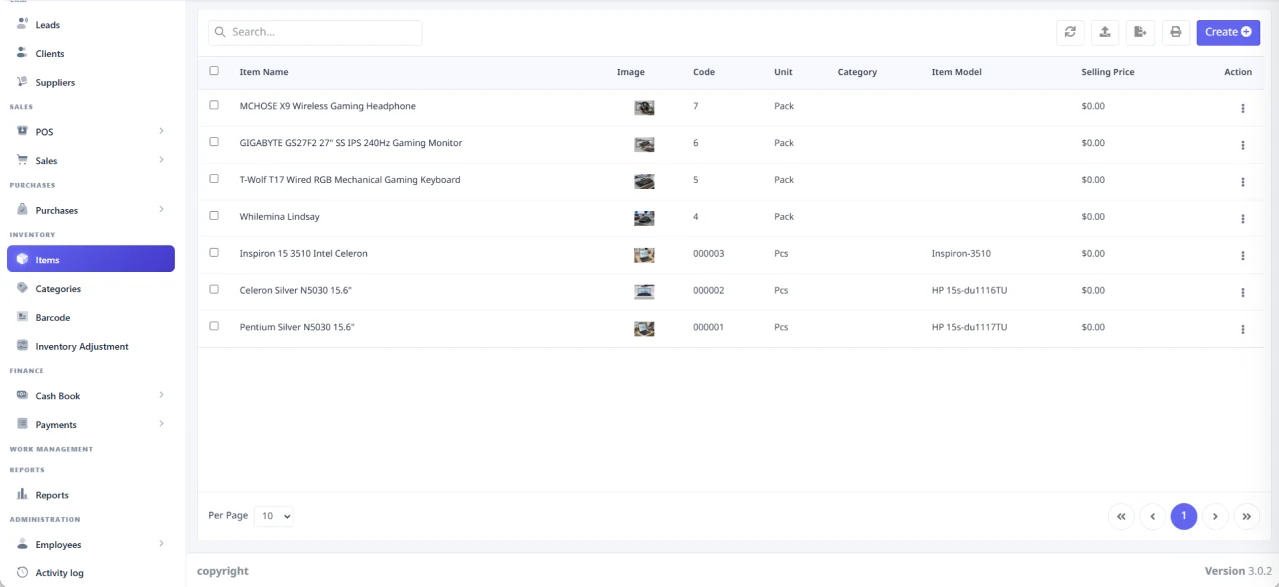The width and height of the screenshot is (1279, 587).
Task: Open action menu for GIGABYTE GS27F2 monitor
Action: coord(1243,145)
